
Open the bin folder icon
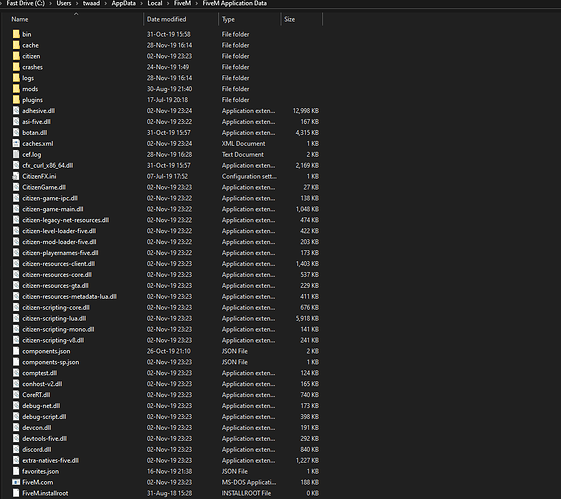[x=16, y=34]
